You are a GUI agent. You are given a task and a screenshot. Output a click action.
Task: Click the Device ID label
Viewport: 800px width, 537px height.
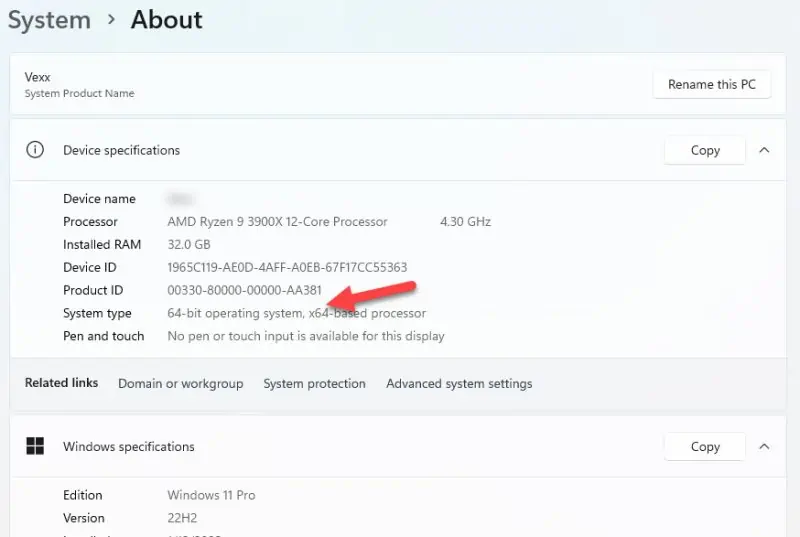(90, 268)
